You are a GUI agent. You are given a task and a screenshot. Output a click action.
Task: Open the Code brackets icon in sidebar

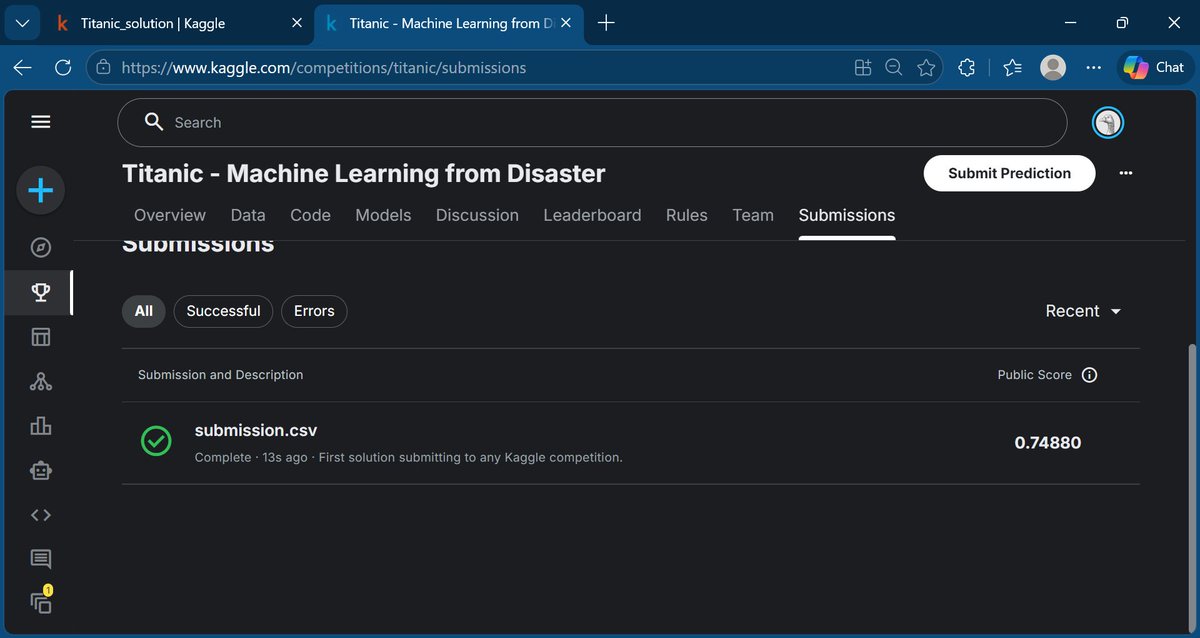[40, 515]
